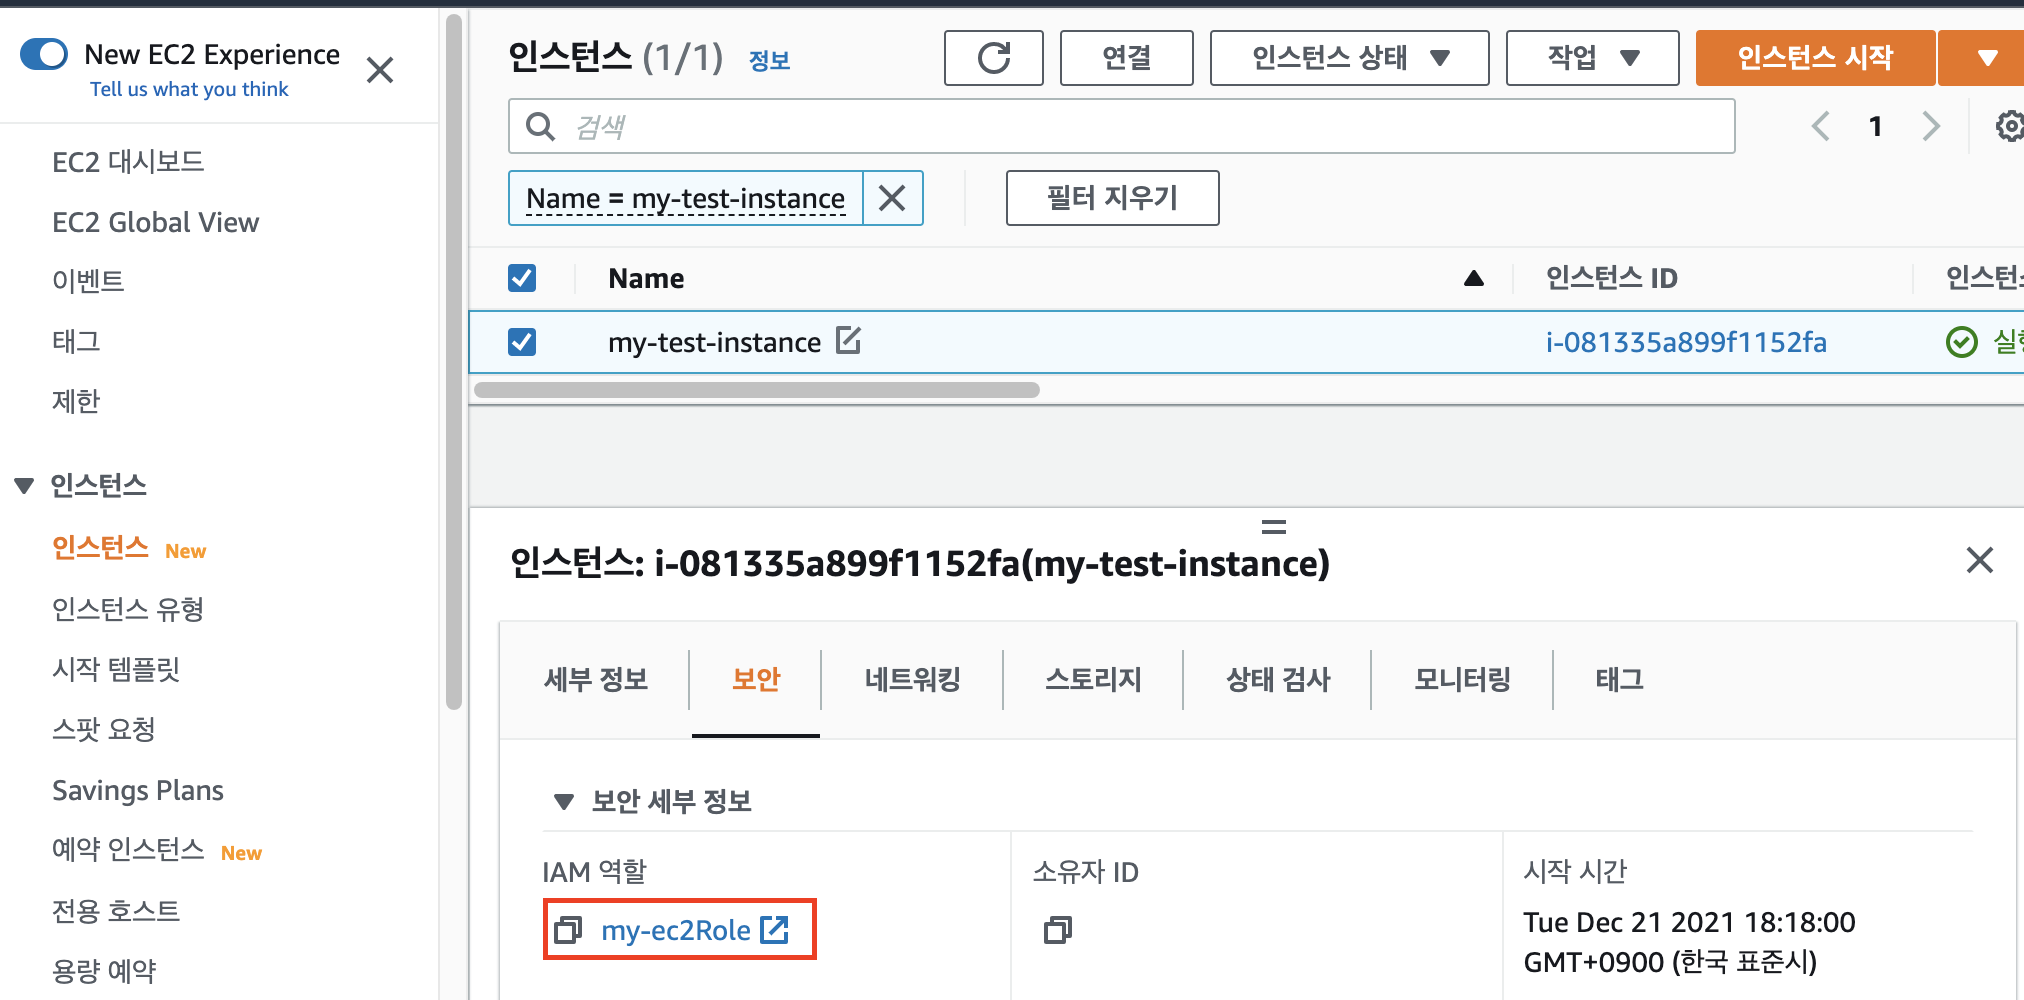The width and height of the screenshot is (2024, 1000).
Task: Open the 인스턴스 상태 dropdown
Action: (1349, 58)
